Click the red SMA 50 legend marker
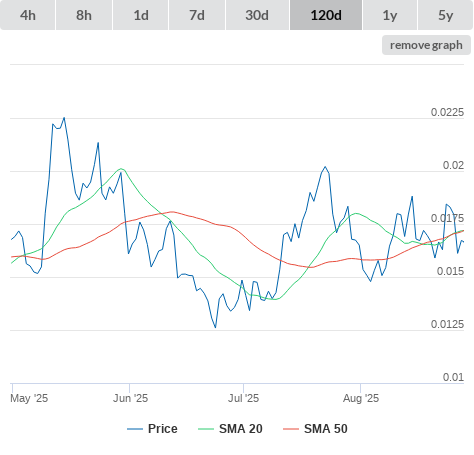The image size is (474, 455). 291,429
